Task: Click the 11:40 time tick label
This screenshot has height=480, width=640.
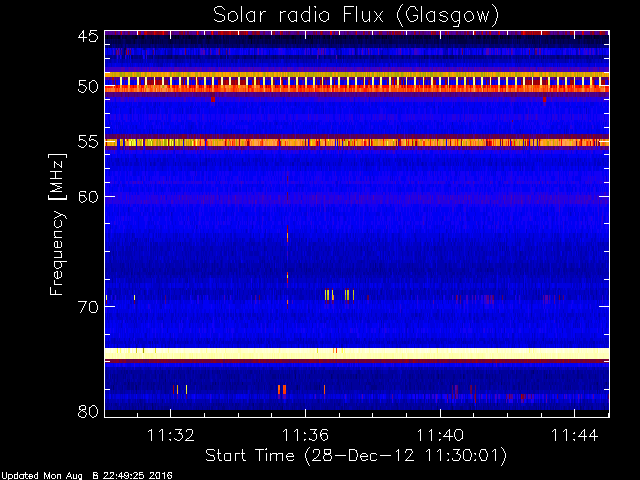Action: click(x=440, y=435)
